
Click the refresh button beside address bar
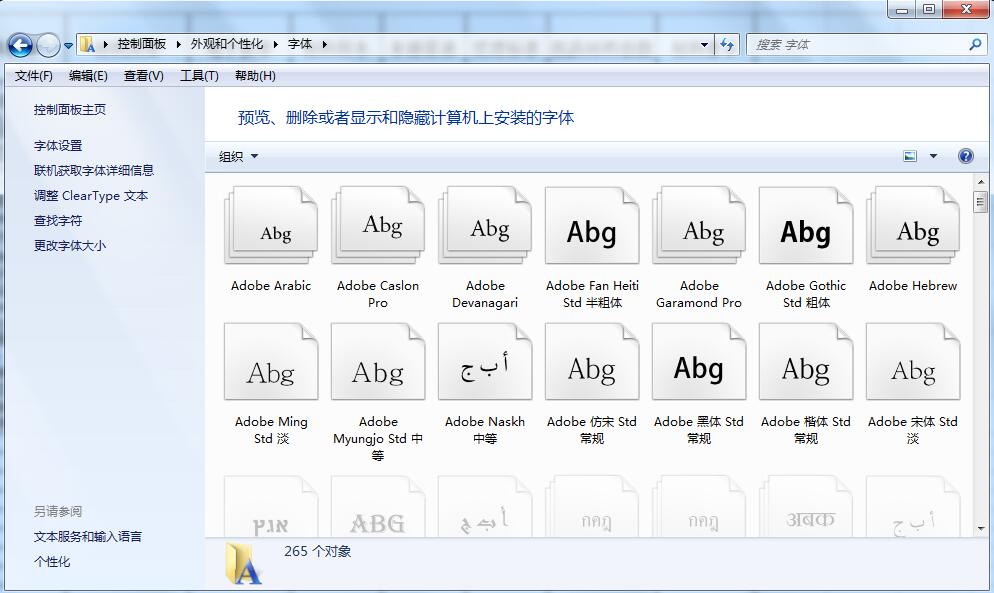pos(727,44)
